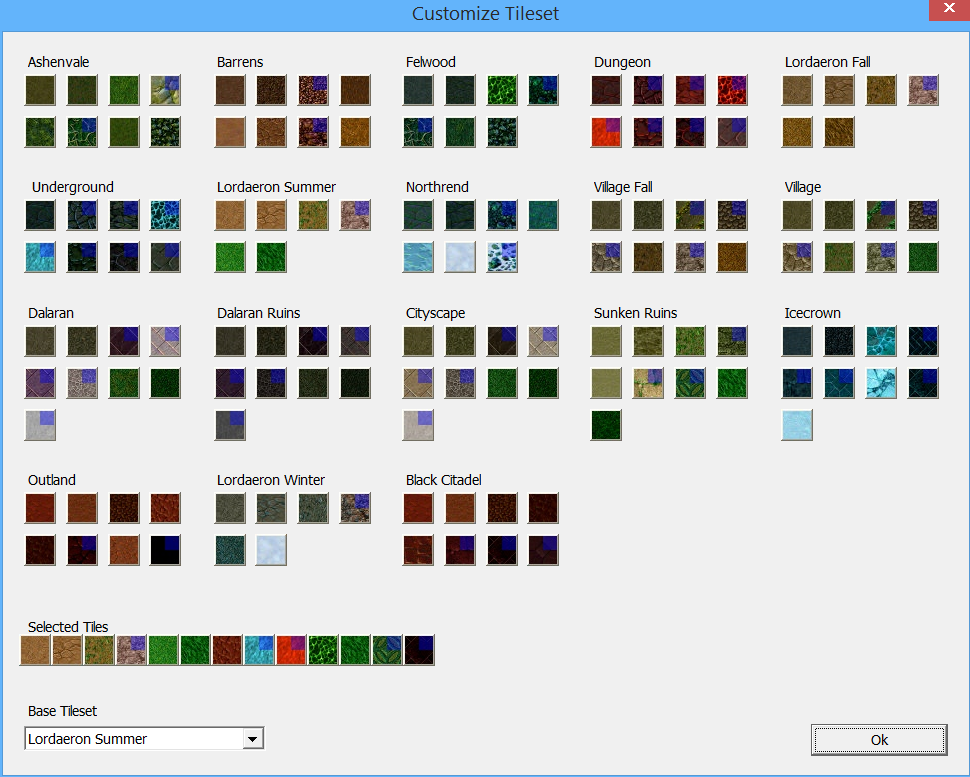Screen dimensions: 970x777
Task: Pick the light grey tile in Cityscape's last row
Action: (418, 425)
